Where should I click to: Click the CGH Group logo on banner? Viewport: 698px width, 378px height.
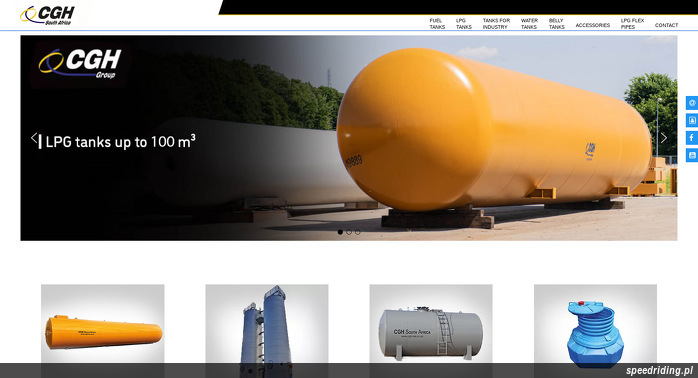click(80, 64)
